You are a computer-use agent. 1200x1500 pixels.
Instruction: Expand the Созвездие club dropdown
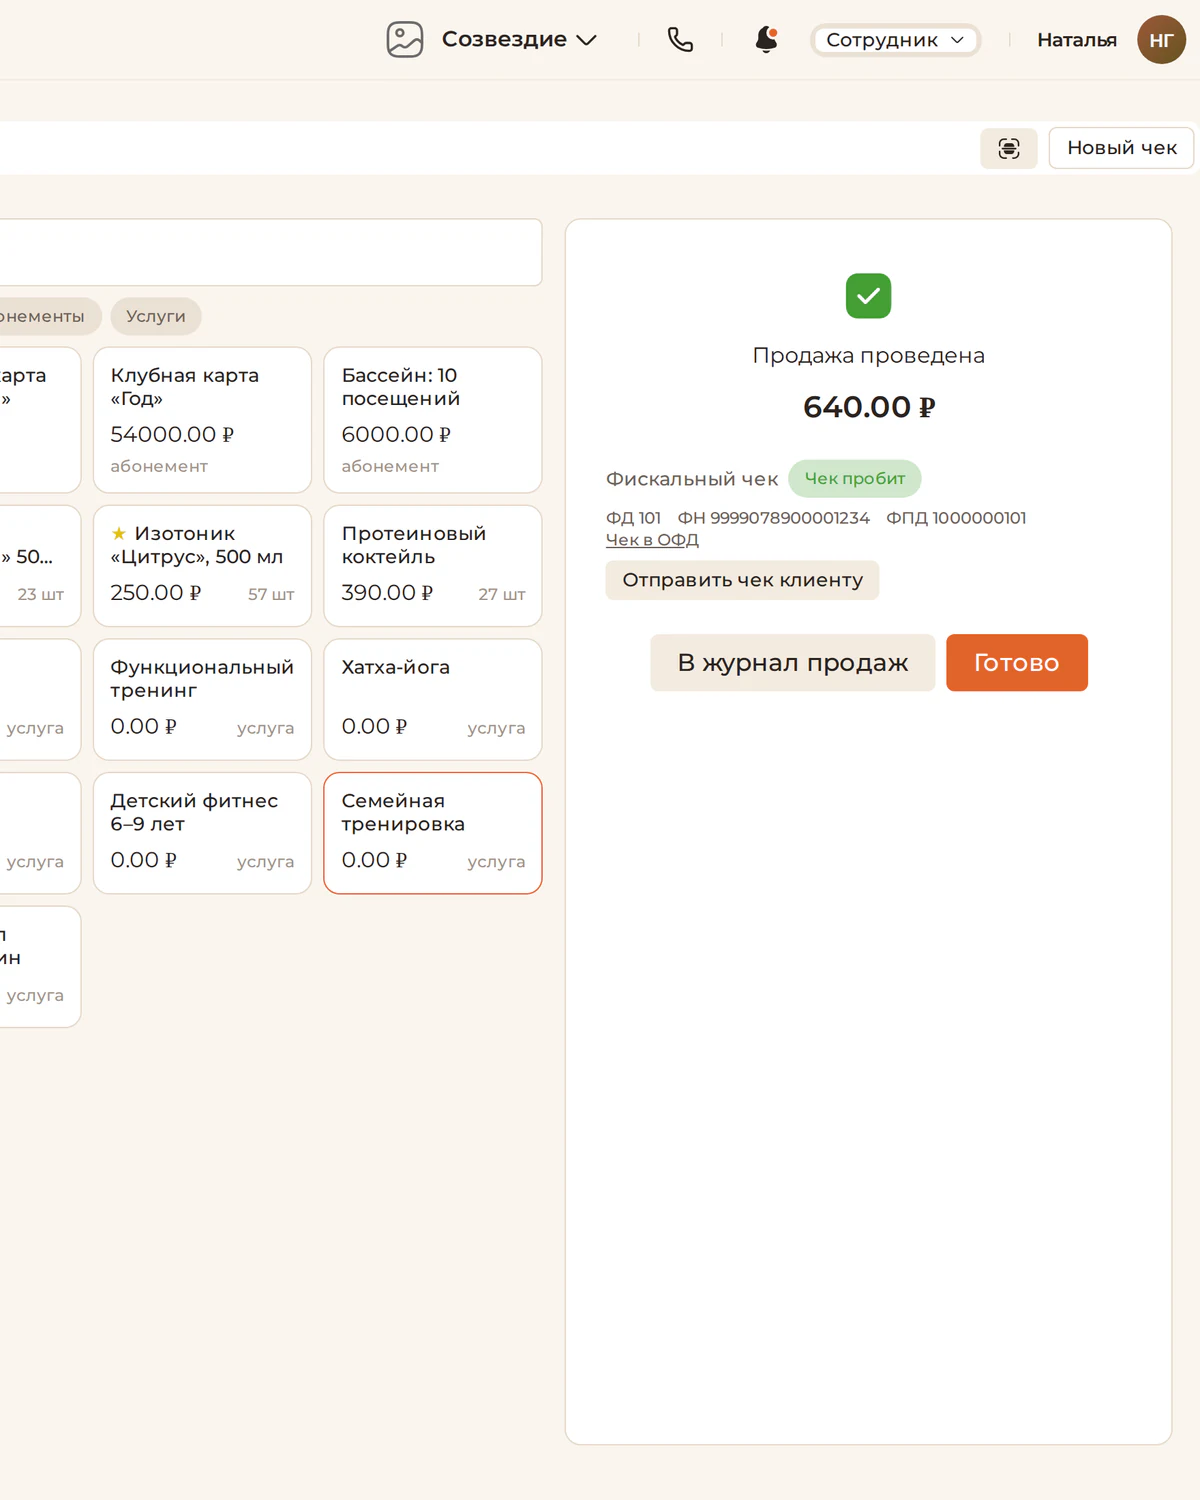pos(519,40)
